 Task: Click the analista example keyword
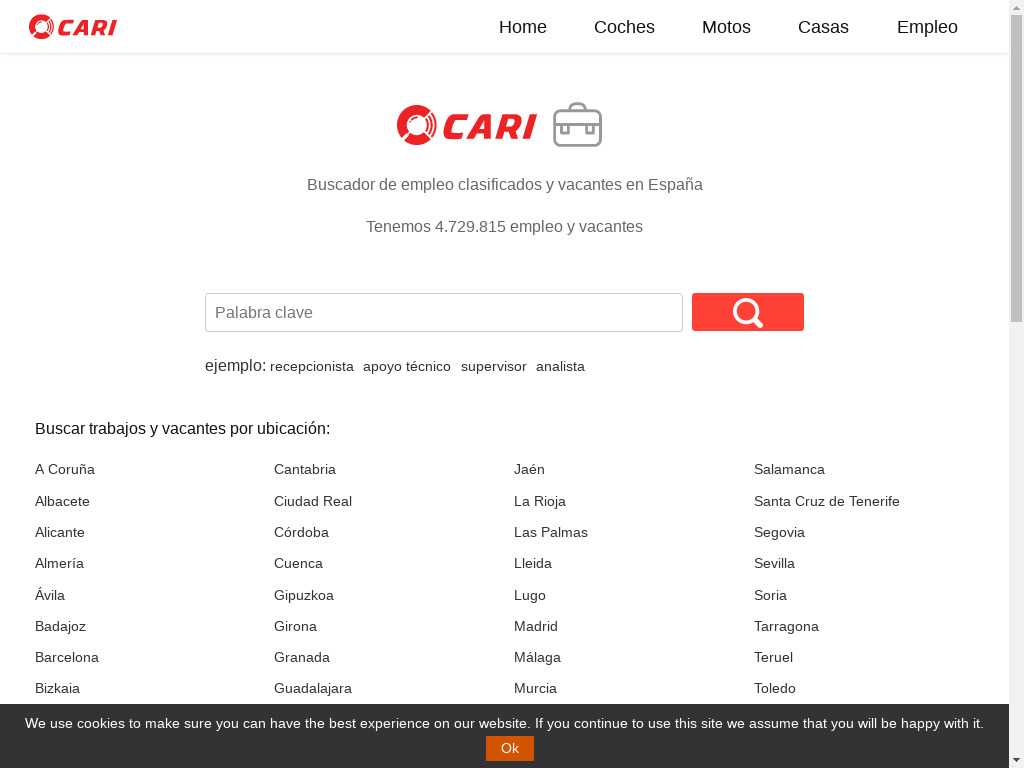[560, 367]
